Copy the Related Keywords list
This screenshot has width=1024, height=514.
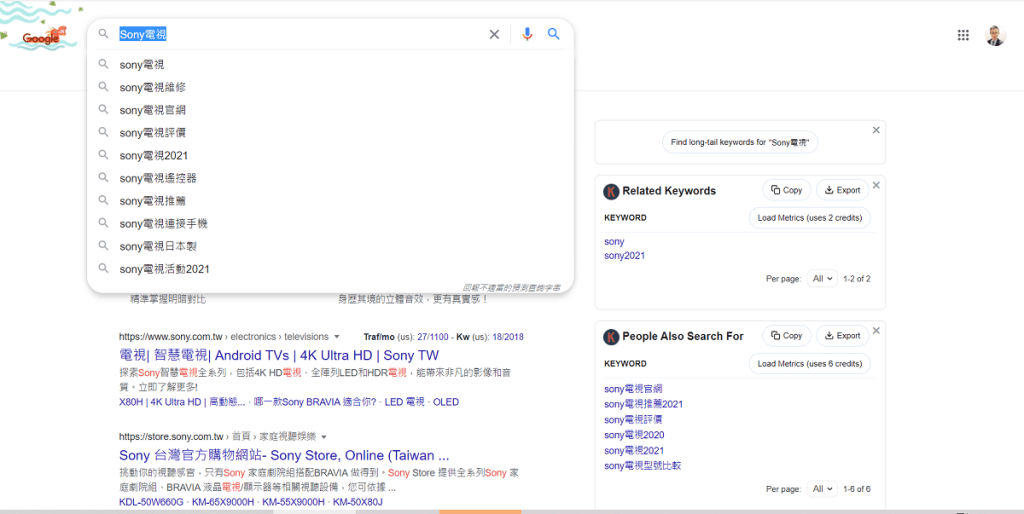point(786,190)
